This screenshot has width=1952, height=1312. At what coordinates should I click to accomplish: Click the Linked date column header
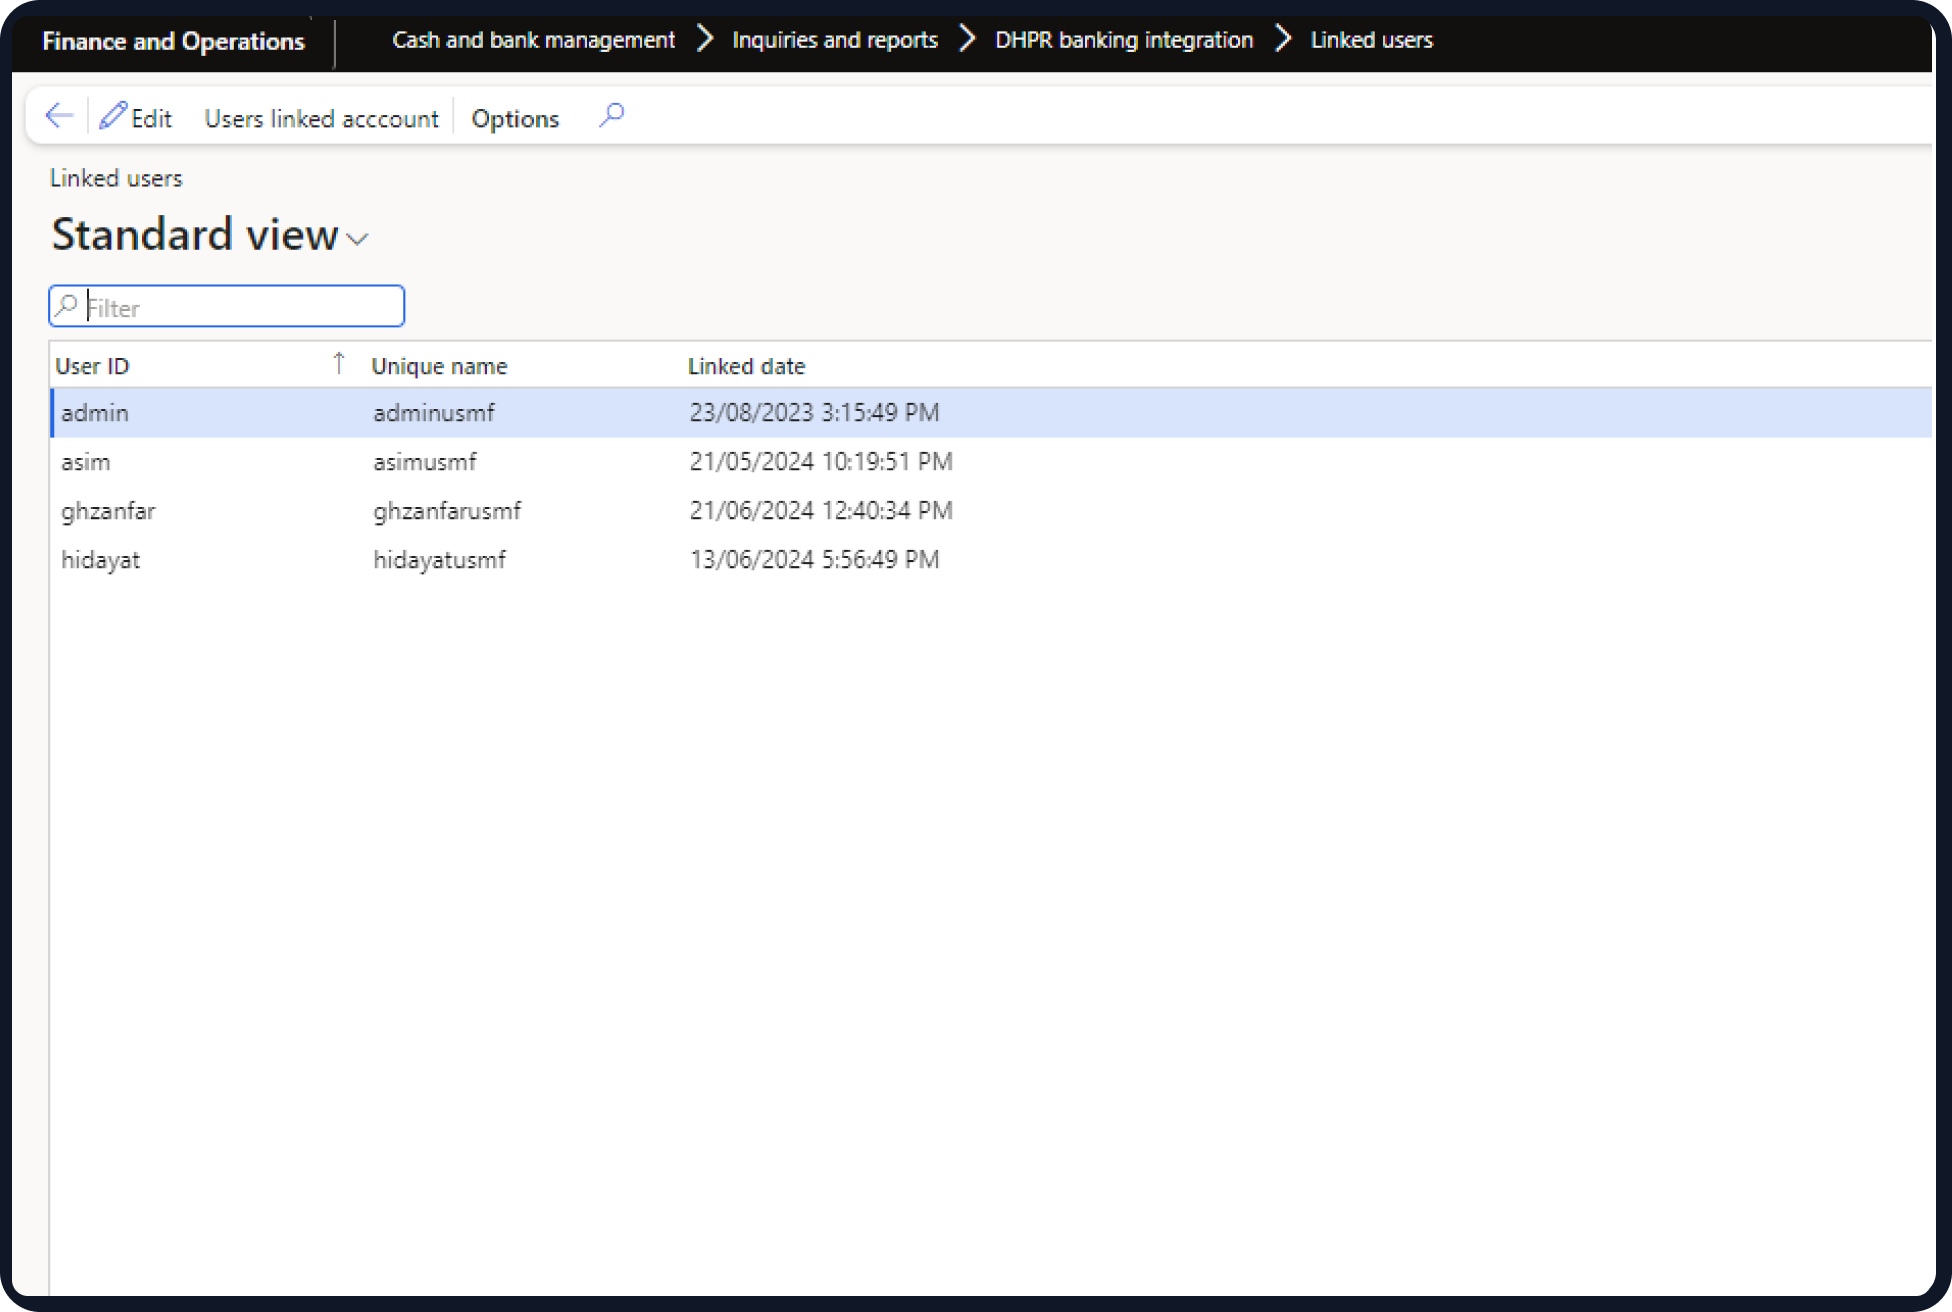coord(746,366)
